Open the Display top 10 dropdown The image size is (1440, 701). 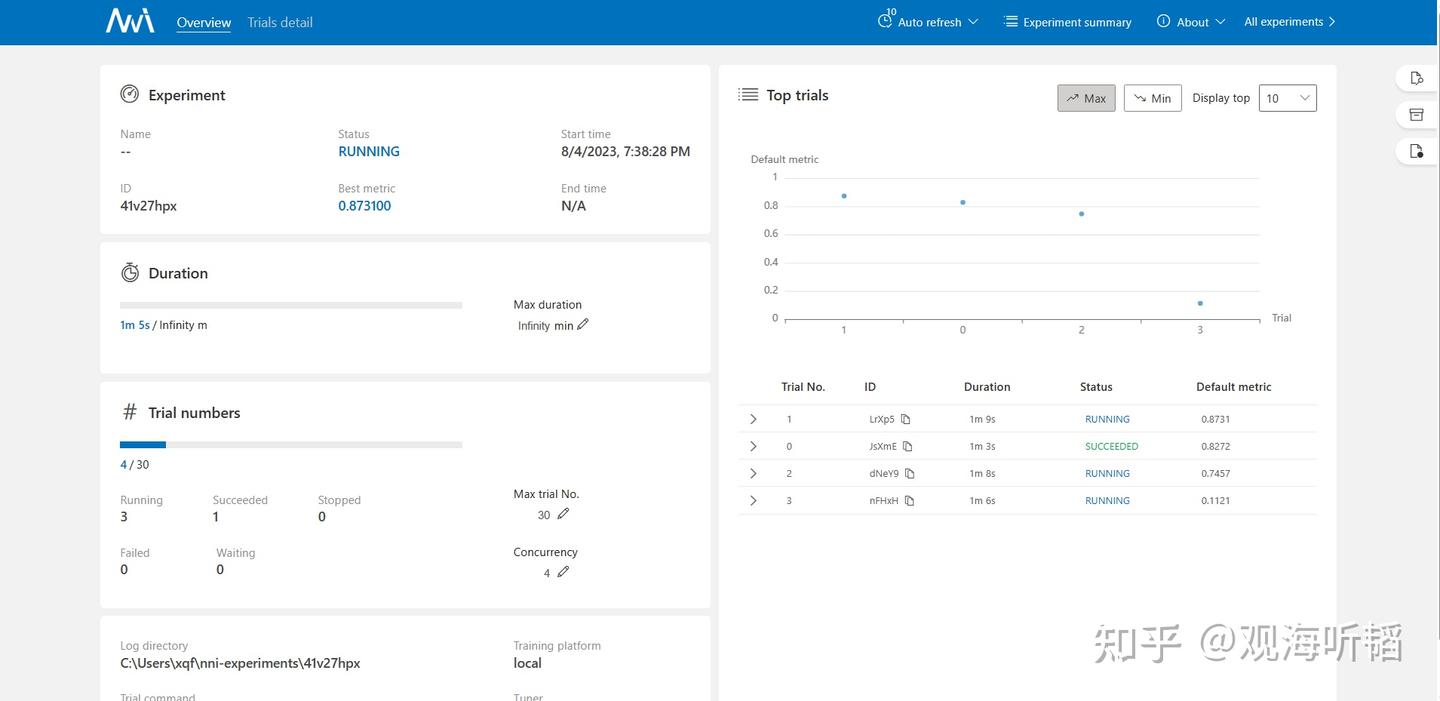[1288, 98]
